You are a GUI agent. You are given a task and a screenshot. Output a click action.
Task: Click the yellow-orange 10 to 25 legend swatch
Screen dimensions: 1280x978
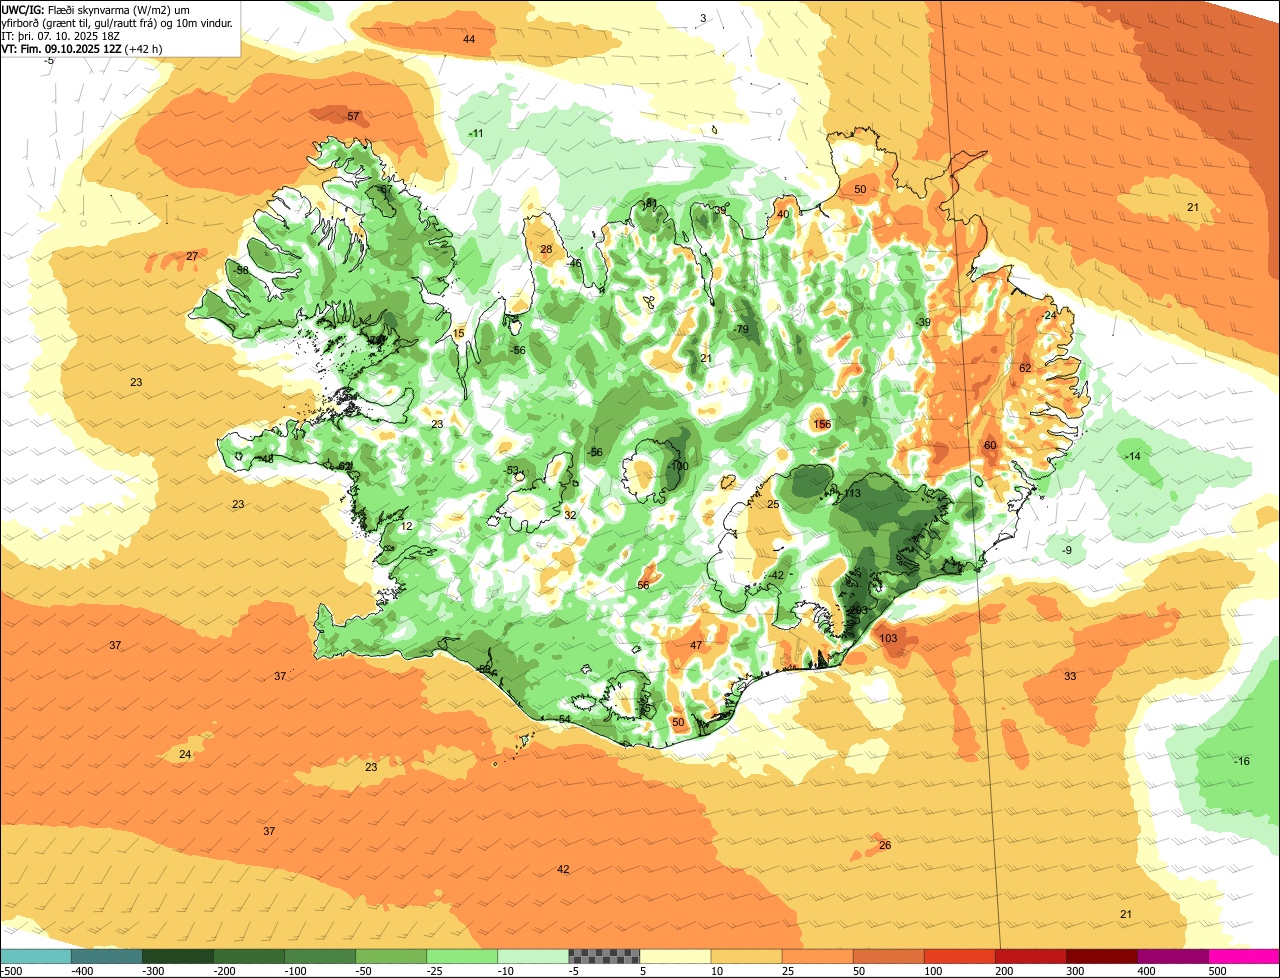(x=746, y=956)
